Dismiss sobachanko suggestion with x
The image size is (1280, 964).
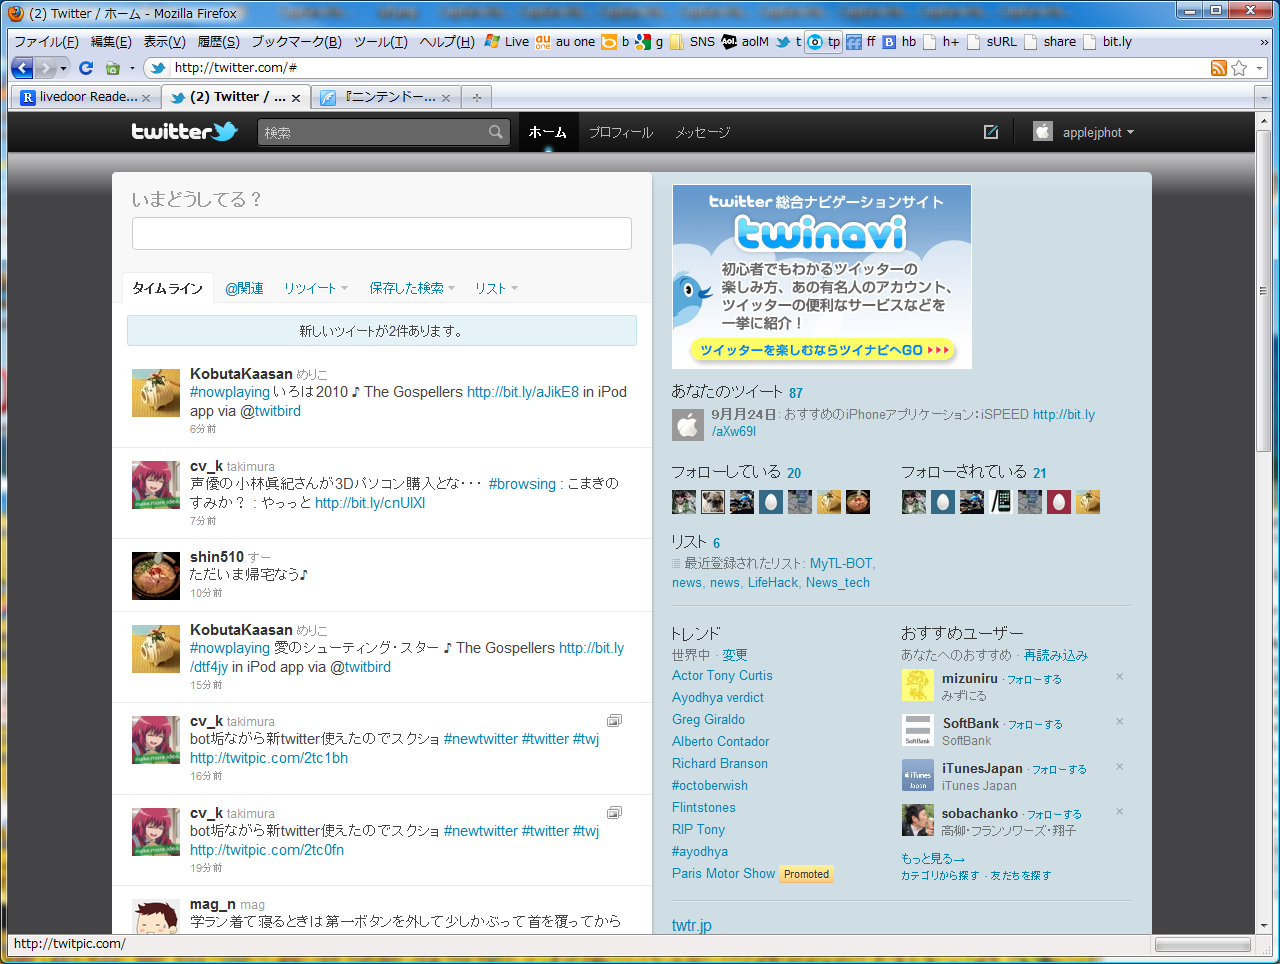tap(1120, 812)
